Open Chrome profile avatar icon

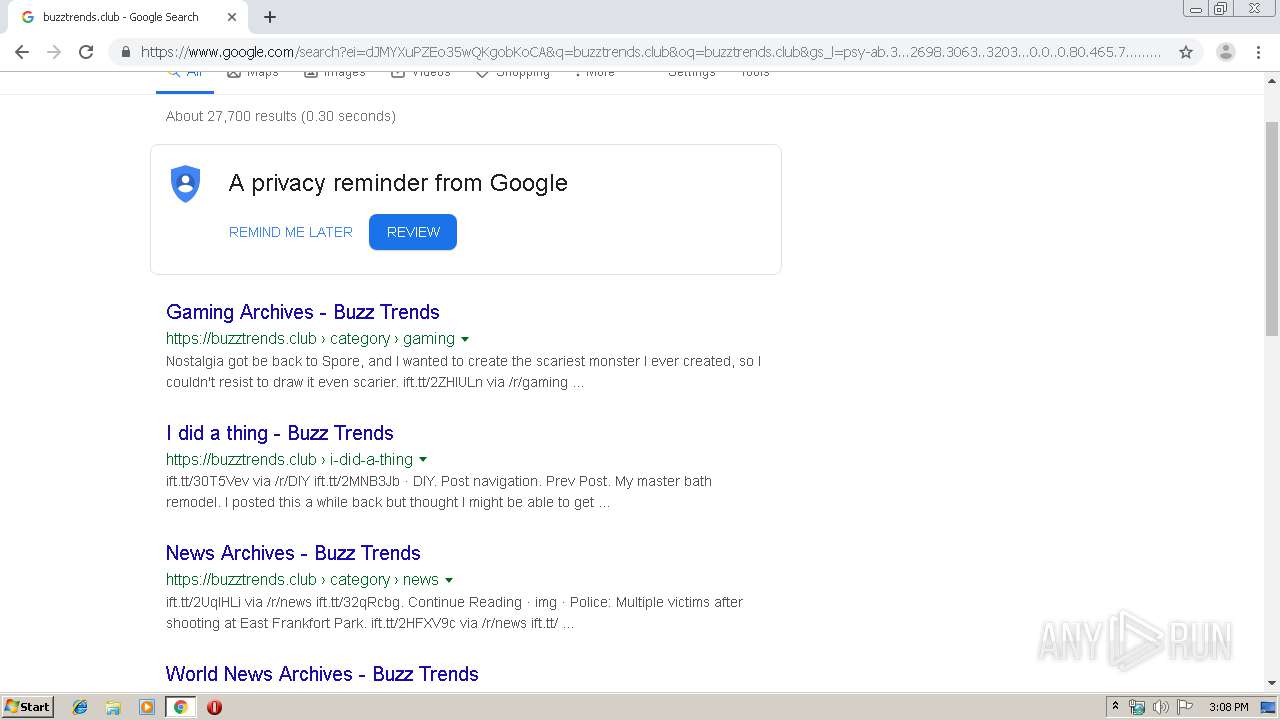coord(1226,52)
